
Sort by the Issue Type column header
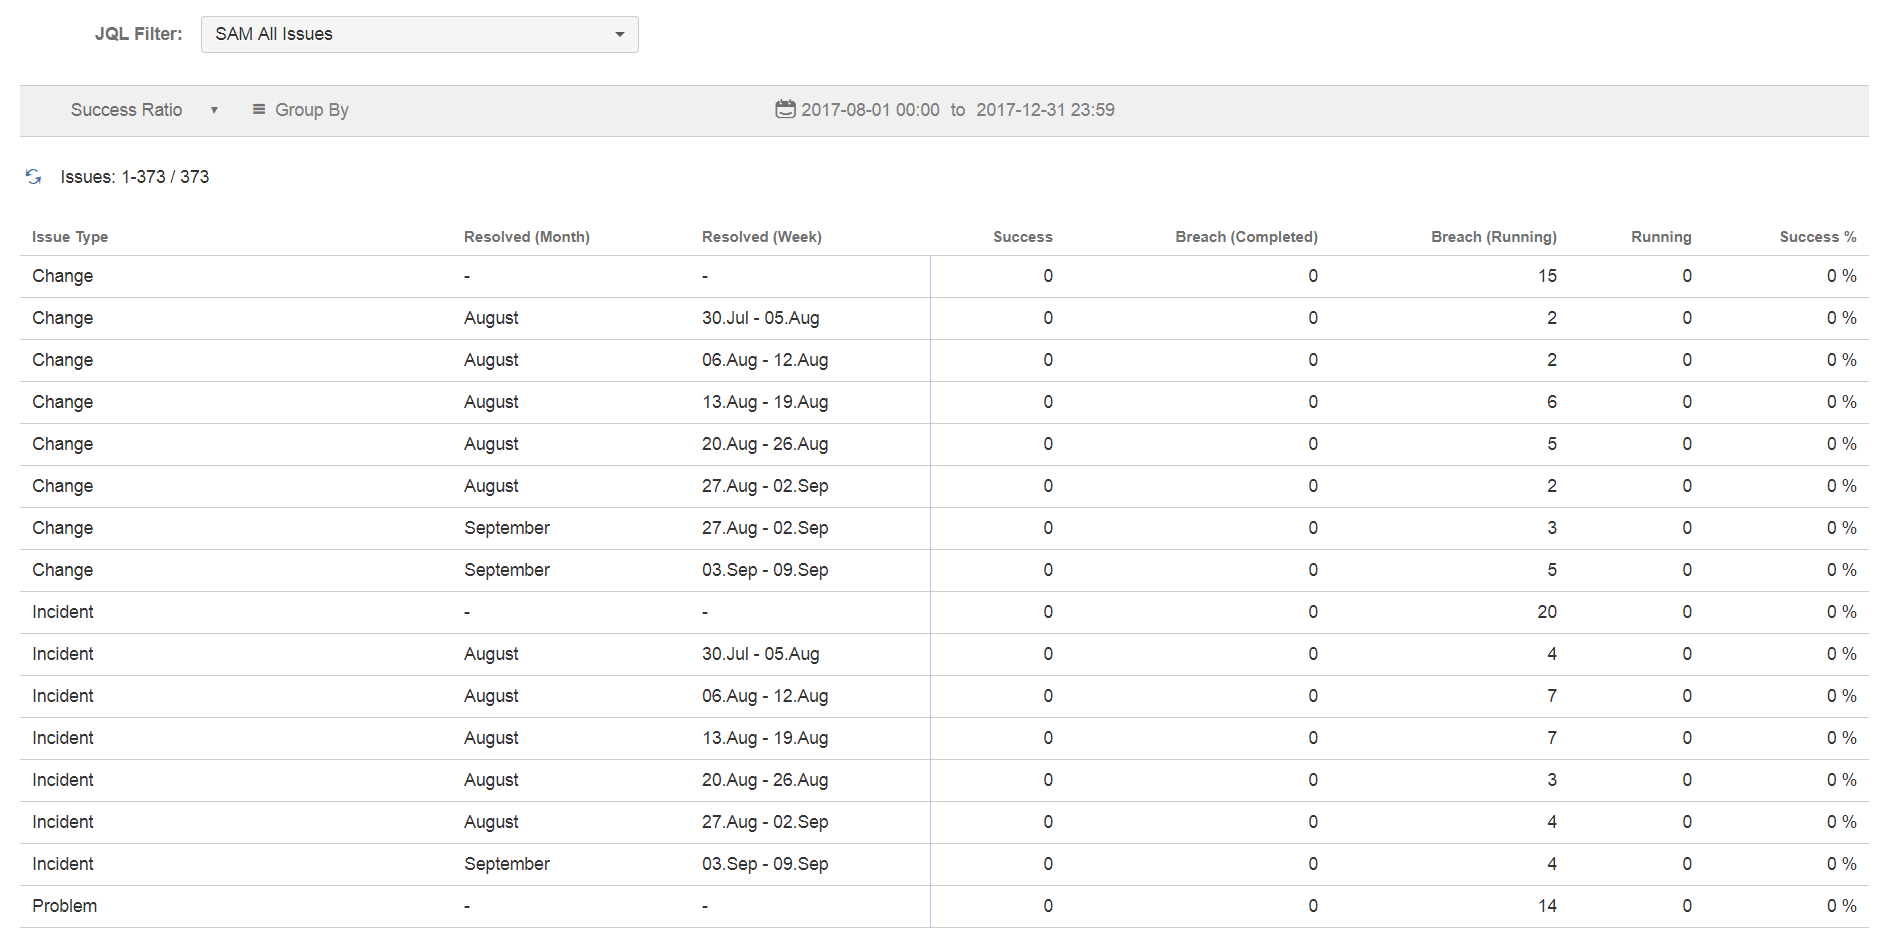[70, 237]
